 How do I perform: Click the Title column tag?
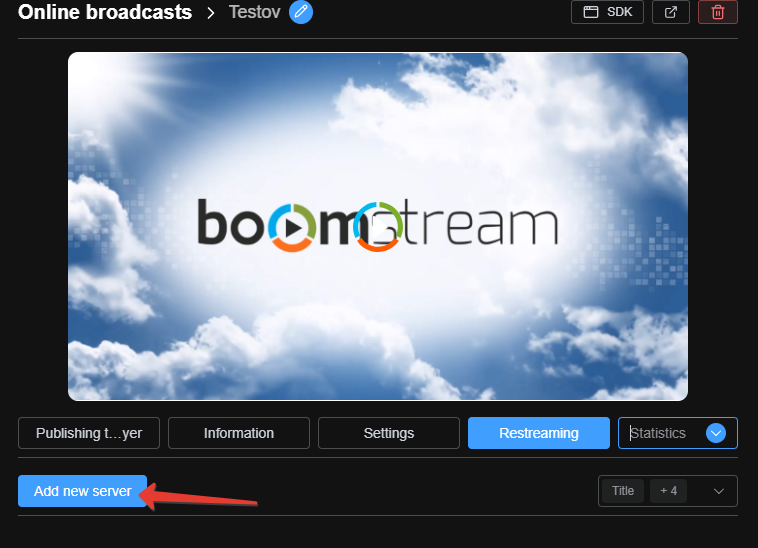click(623, 491)
